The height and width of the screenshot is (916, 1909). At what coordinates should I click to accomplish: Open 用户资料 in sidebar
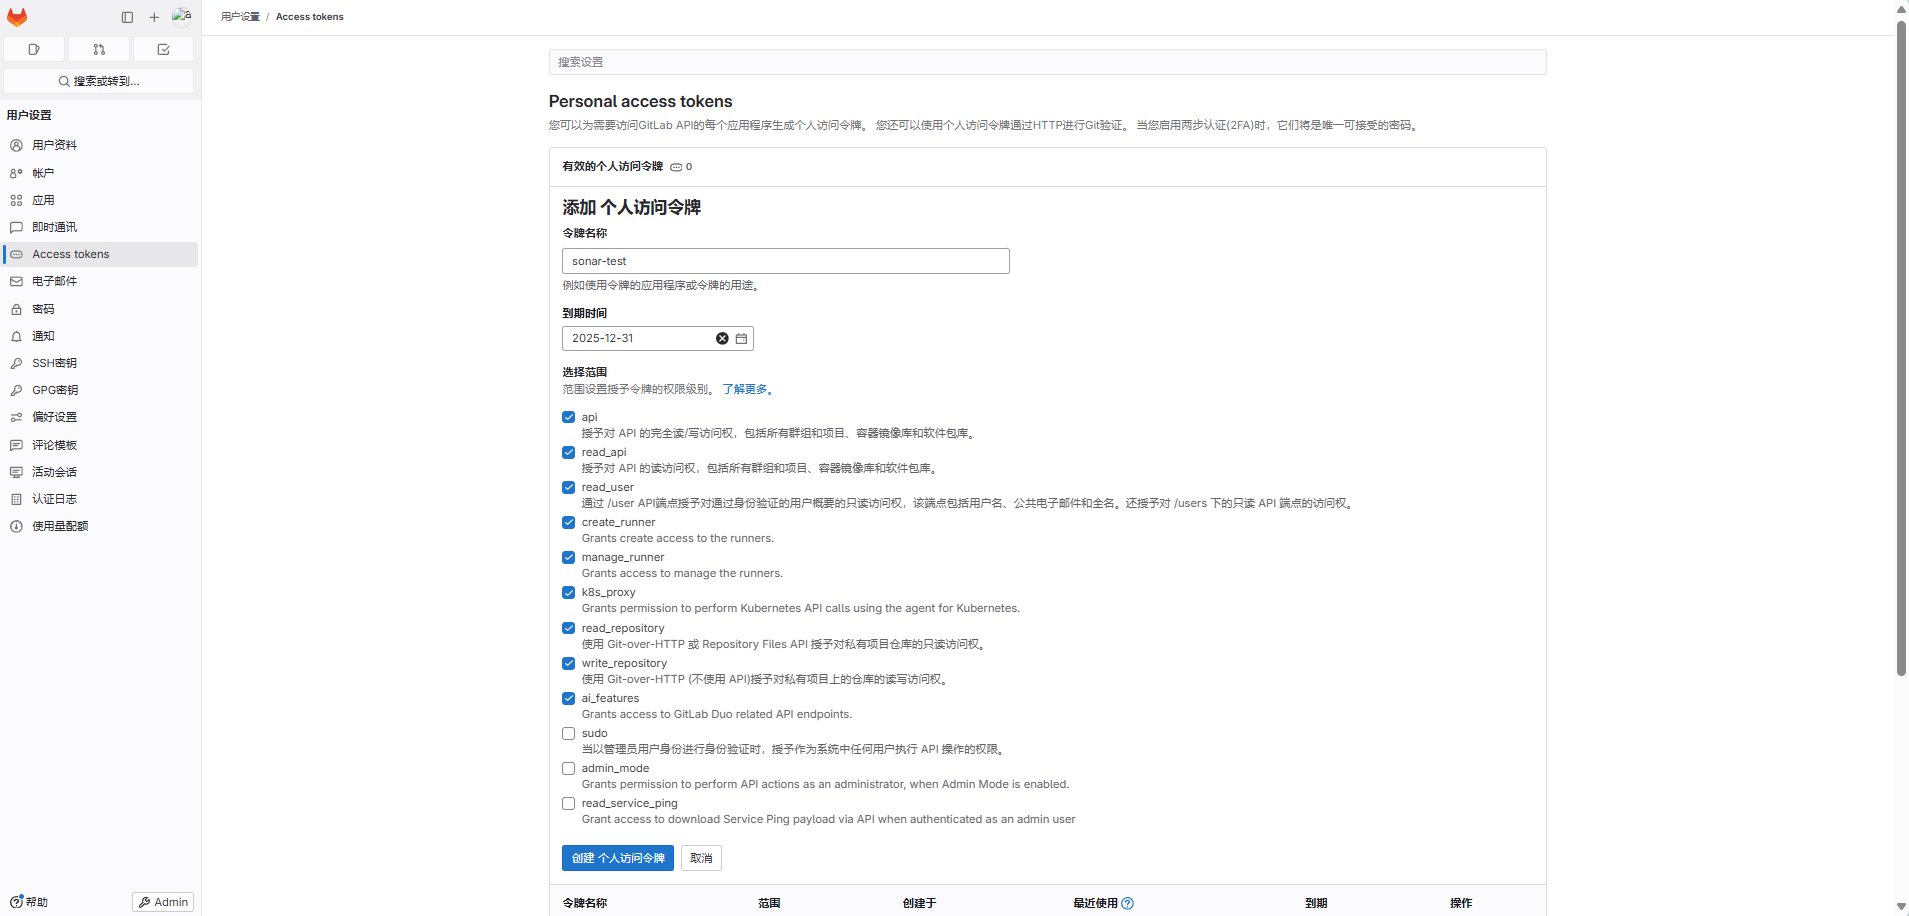click(100, 145)
